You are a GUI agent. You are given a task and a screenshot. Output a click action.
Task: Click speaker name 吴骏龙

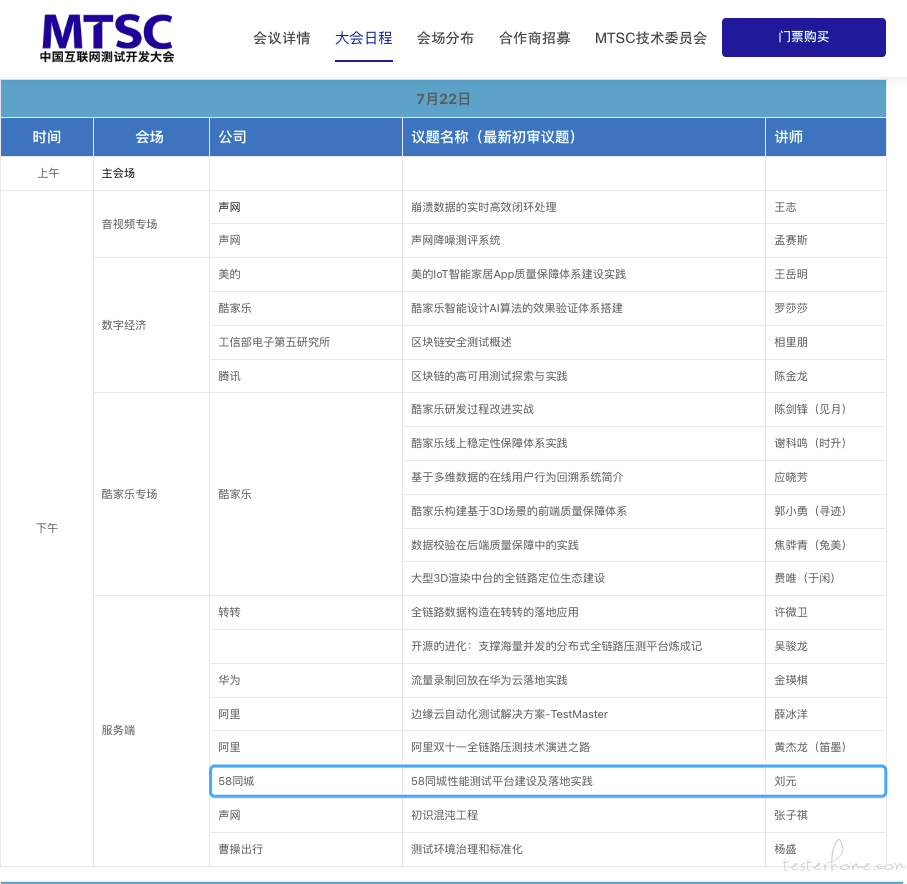[x=791, y=647]
